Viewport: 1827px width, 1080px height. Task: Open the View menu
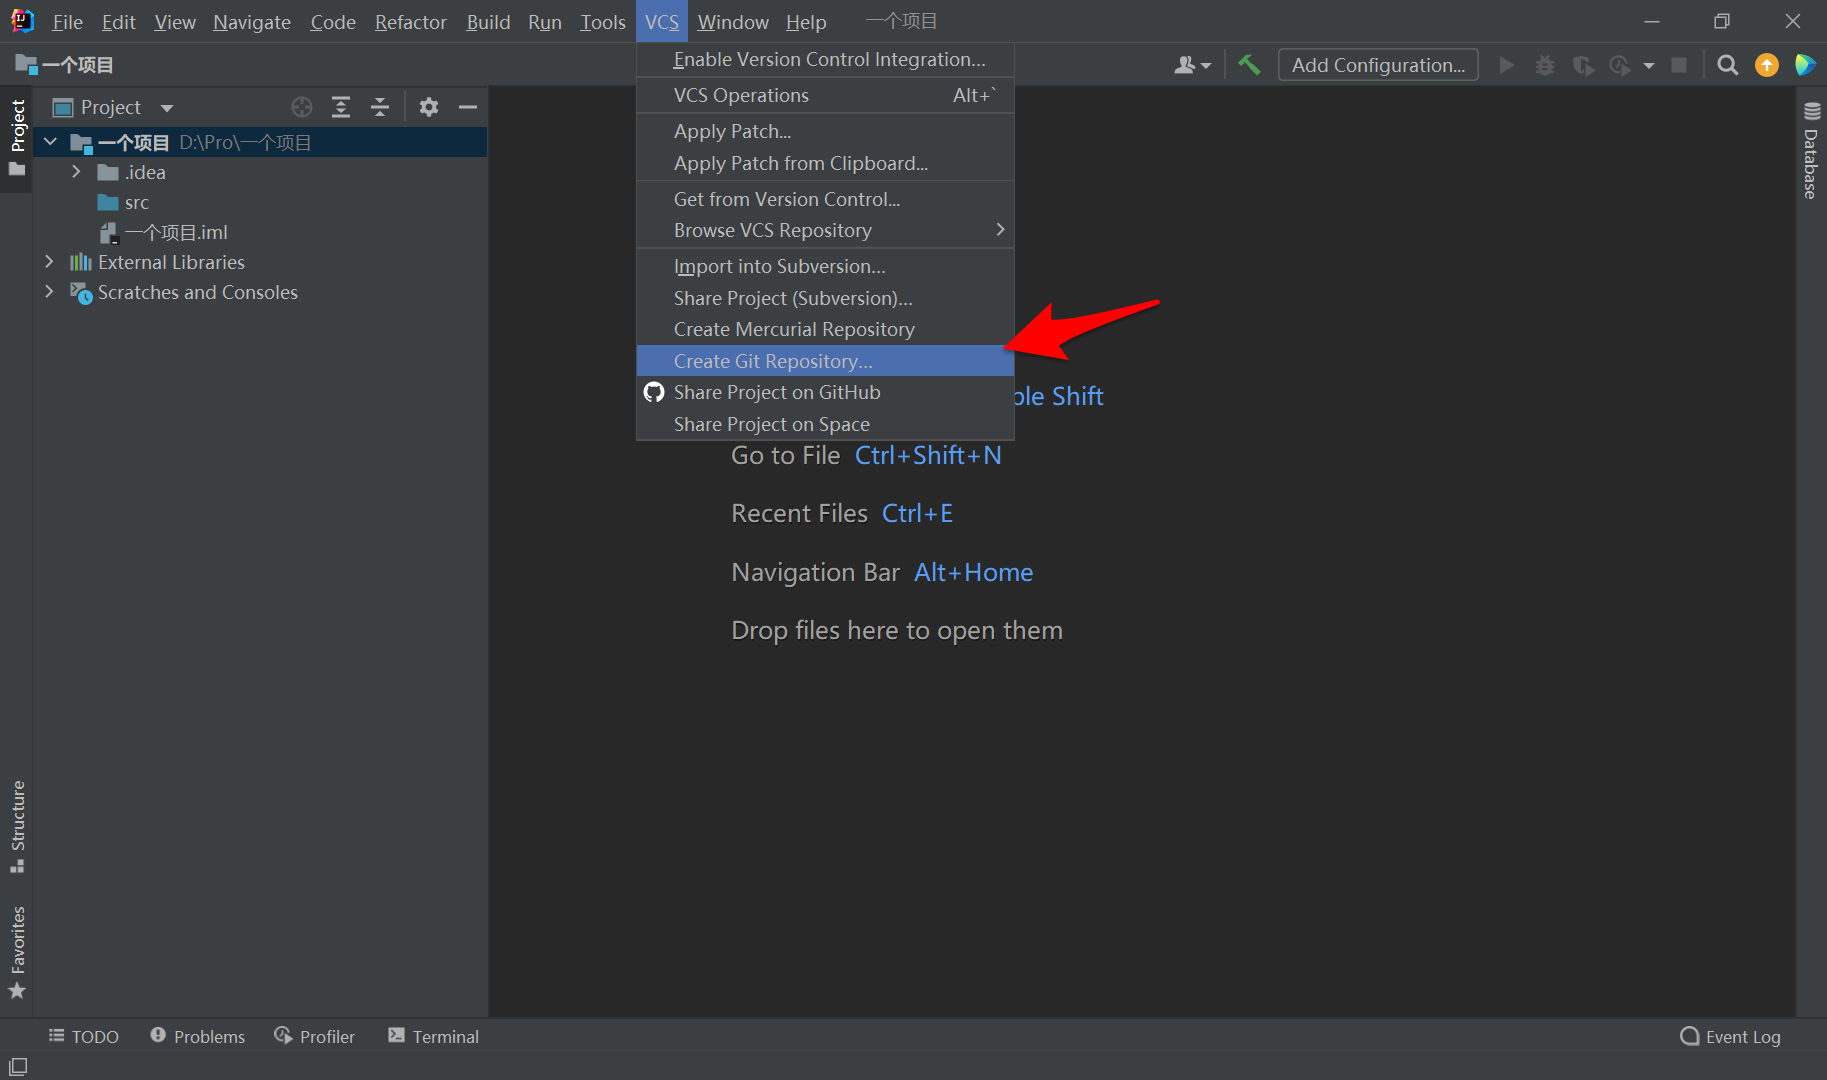click(174, 21)
